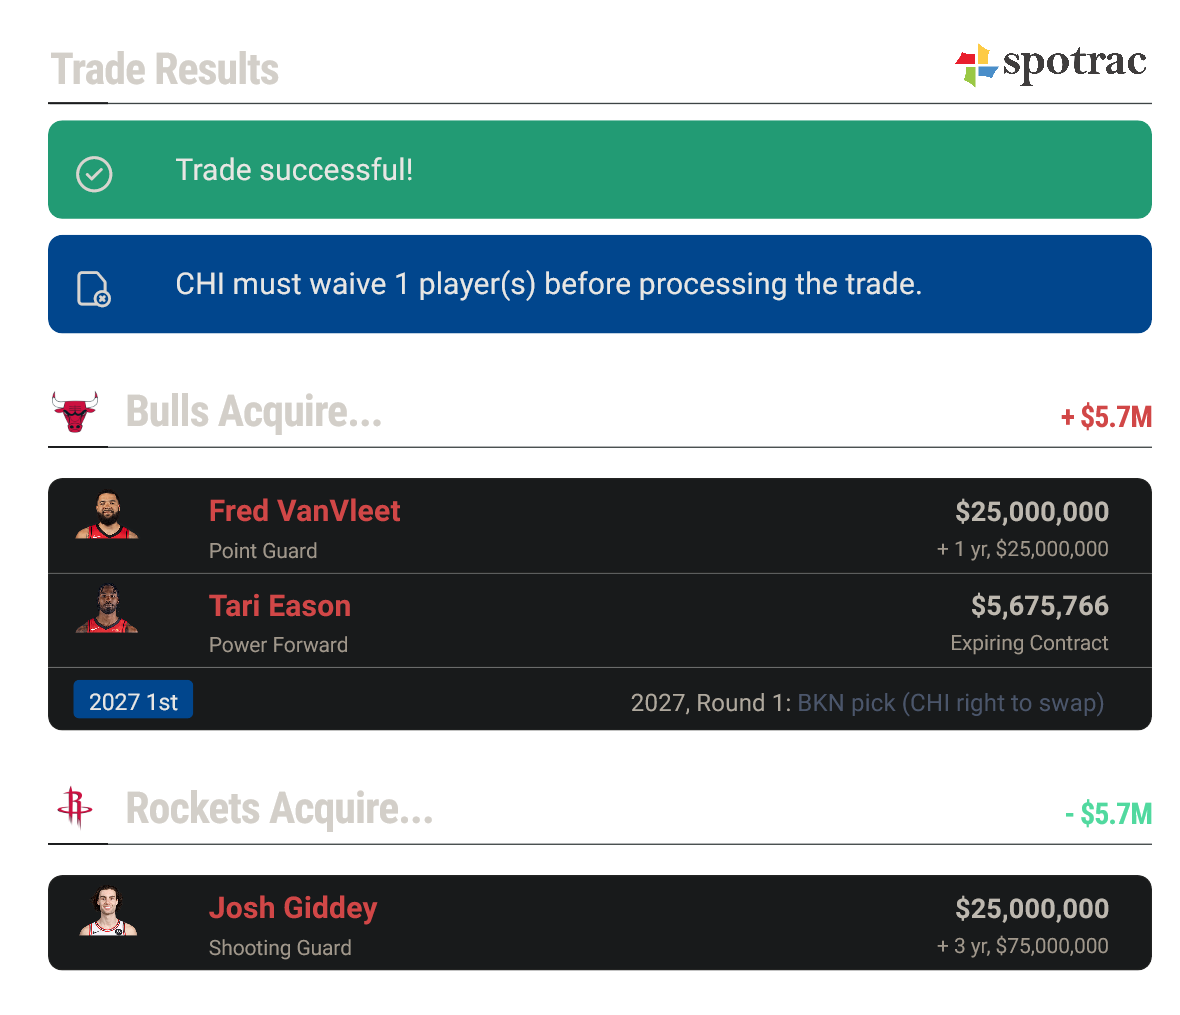
Task: Click the Spotrac logo
Action: pos(1050,65)
